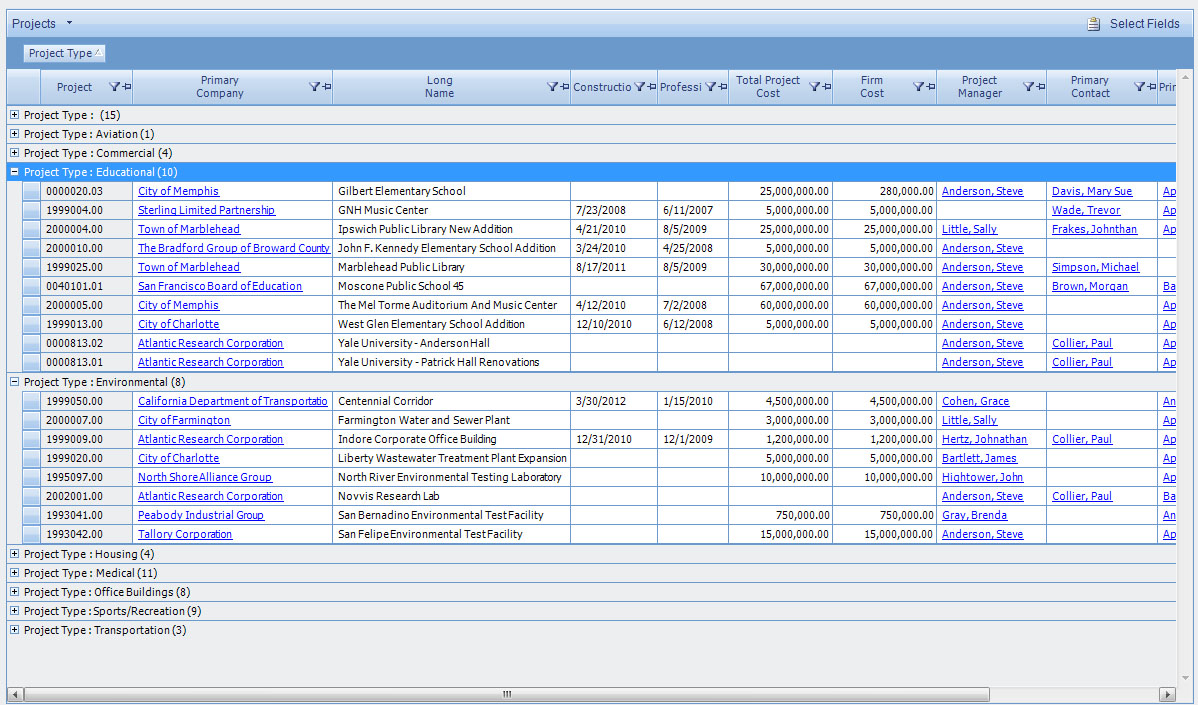1198x705 pixels.
Task: Click the Firm Cost filter funnel
Action: [x=918, y=87]
